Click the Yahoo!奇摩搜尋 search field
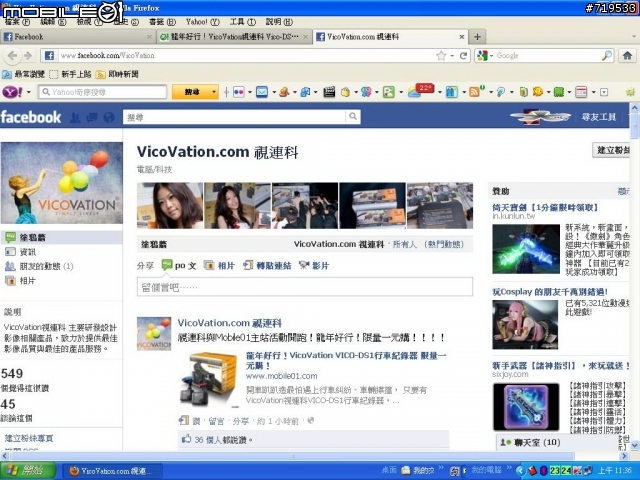Screen dimensions: 640x480 pos(103,92)
